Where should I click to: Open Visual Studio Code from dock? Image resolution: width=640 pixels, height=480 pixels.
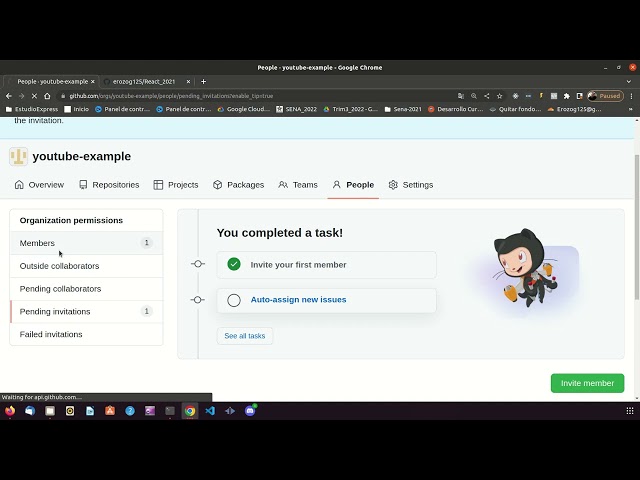210,411
